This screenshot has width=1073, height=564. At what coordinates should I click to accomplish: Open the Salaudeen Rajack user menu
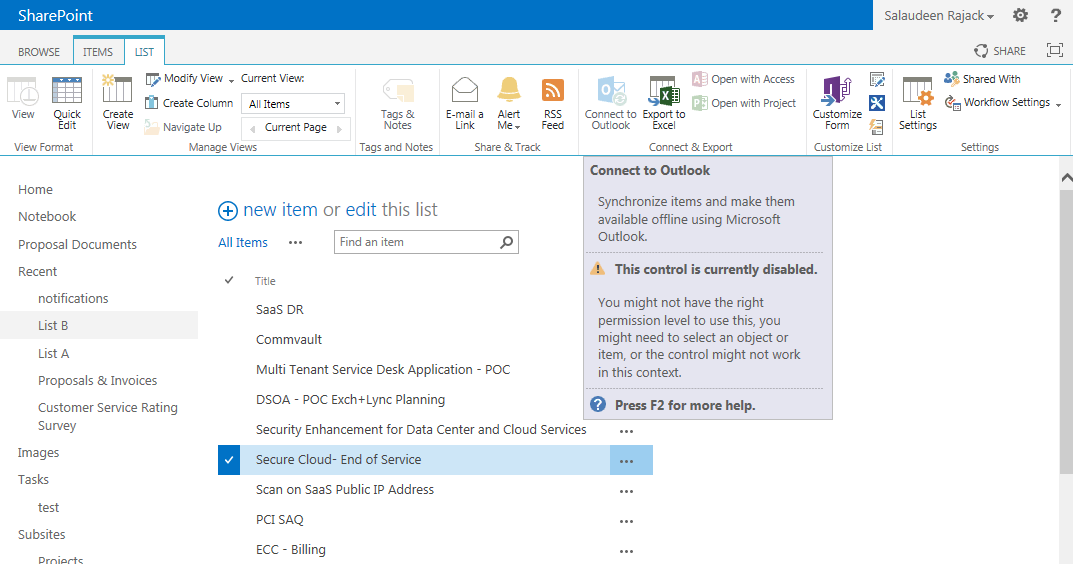pos(938,15)
